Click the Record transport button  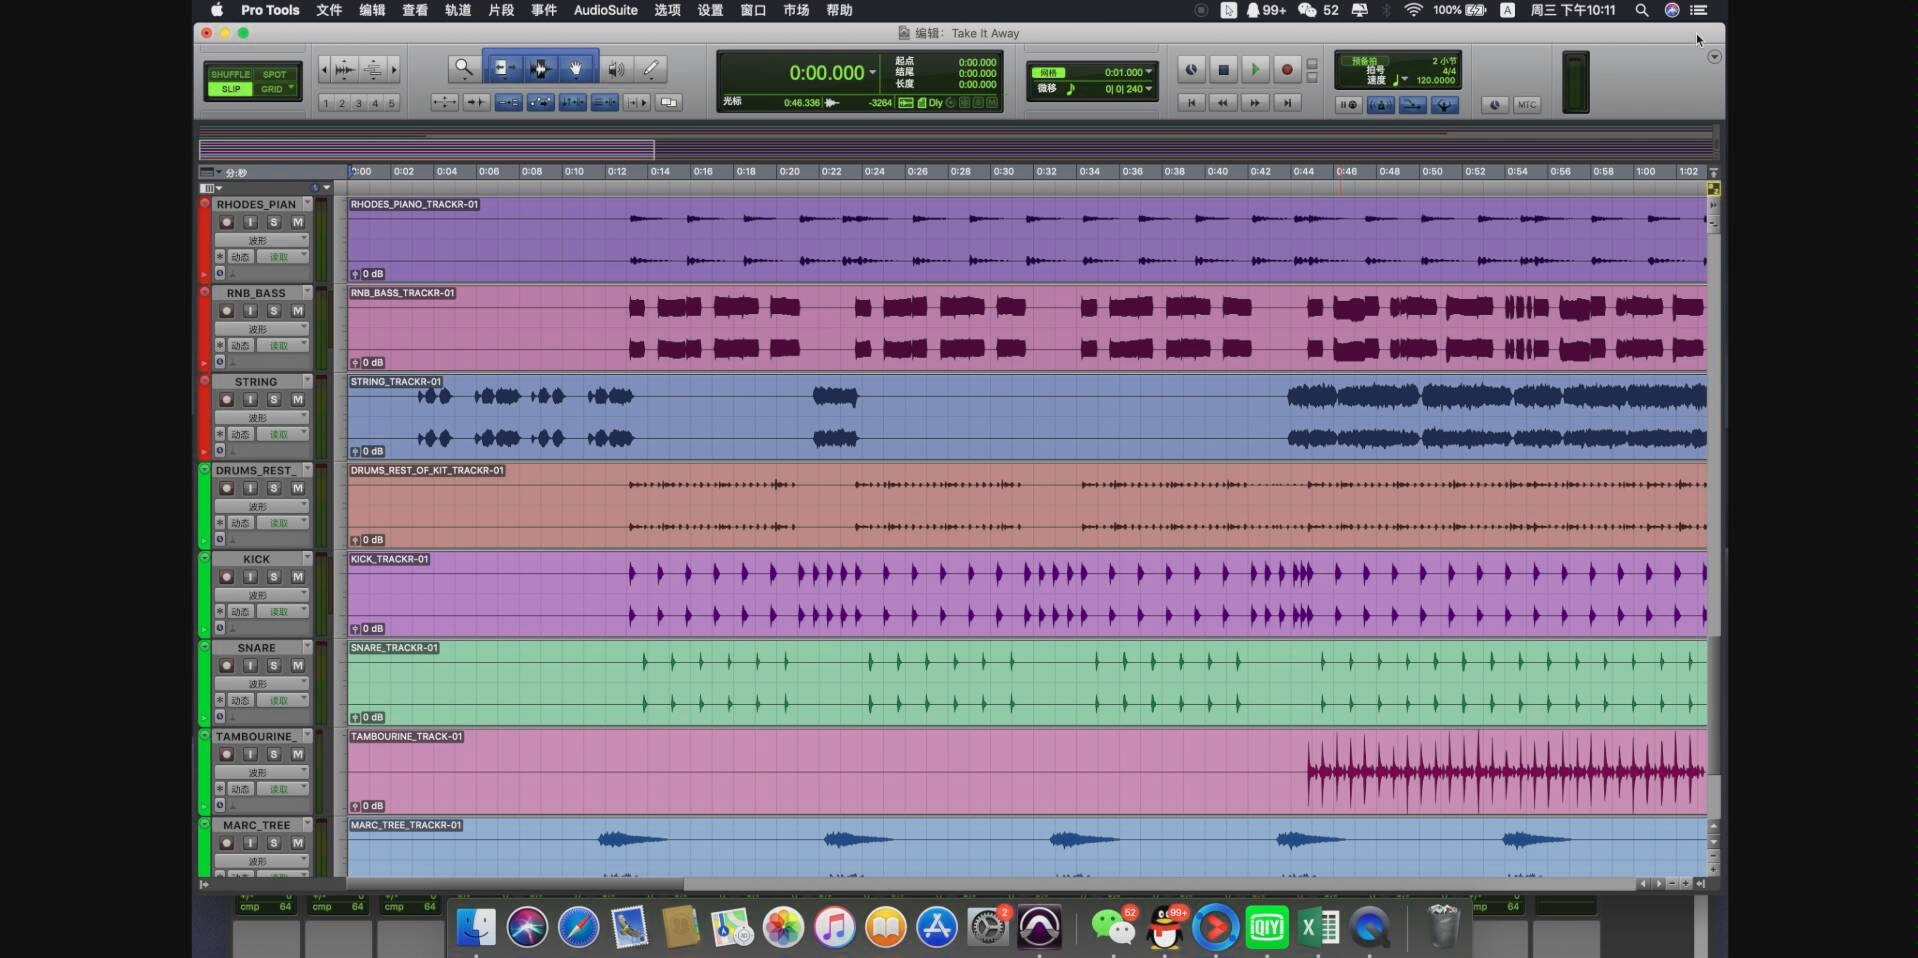1287,69
